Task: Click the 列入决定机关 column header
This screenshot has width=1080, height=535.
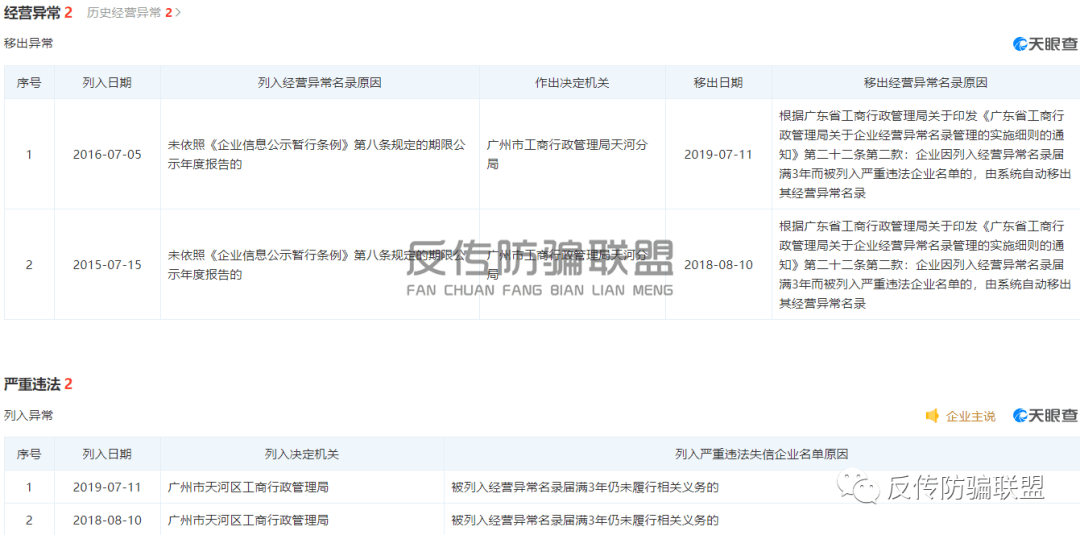Action: pos(302,454)
